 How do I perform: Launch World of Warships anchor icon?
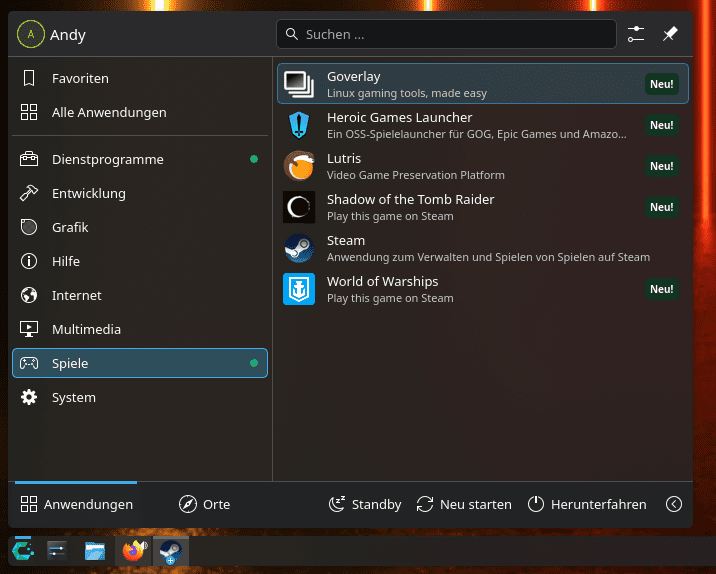click(299, 289)
